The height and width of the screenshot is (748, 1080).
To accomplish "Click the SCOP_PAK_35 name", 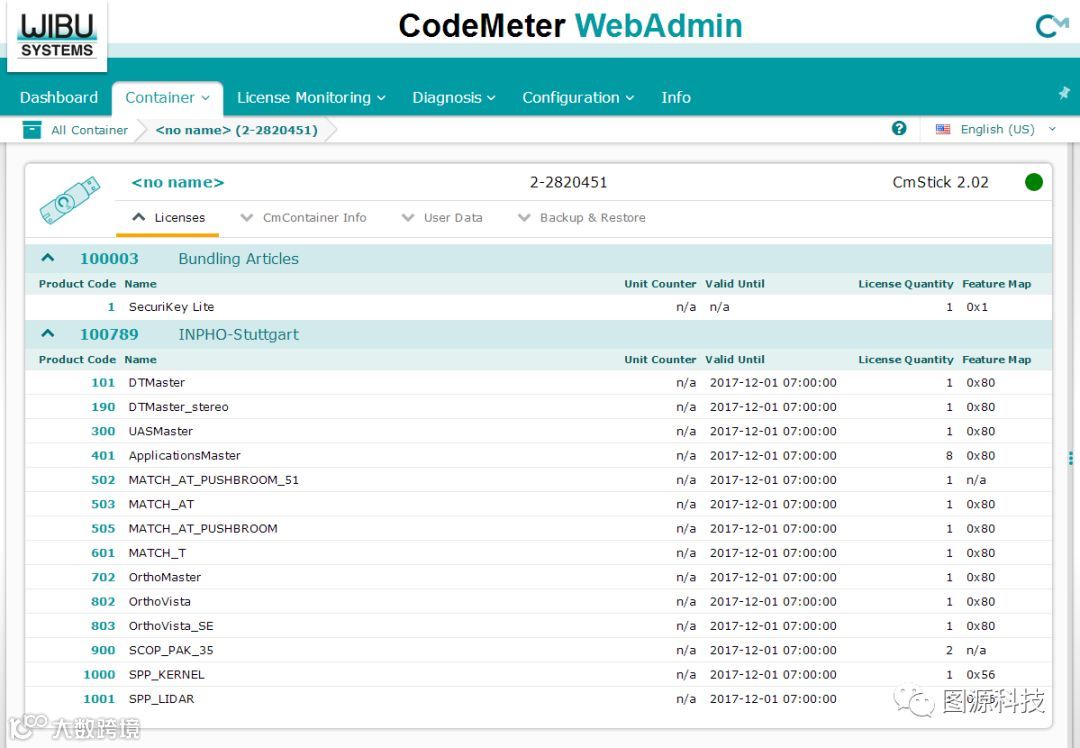I will (171, 650).
